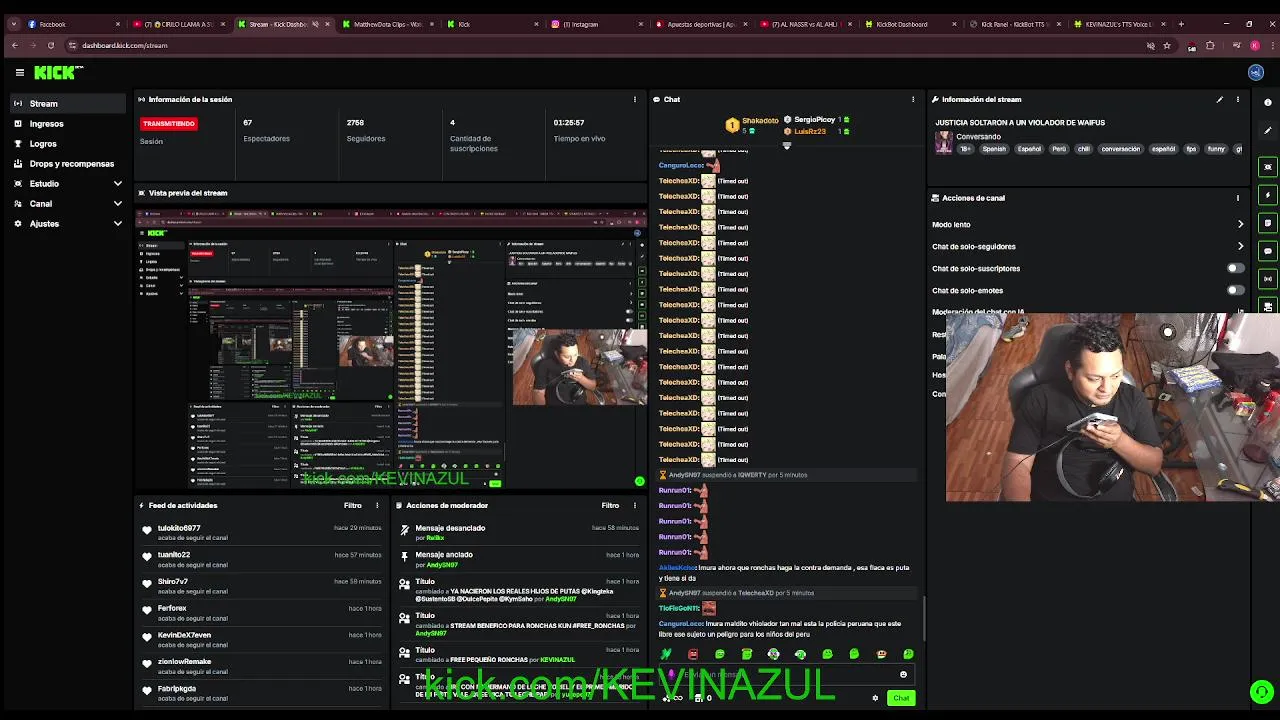Open Filtro in Feed de actividades
The image size is (1280, 720).
pos(353,506)
